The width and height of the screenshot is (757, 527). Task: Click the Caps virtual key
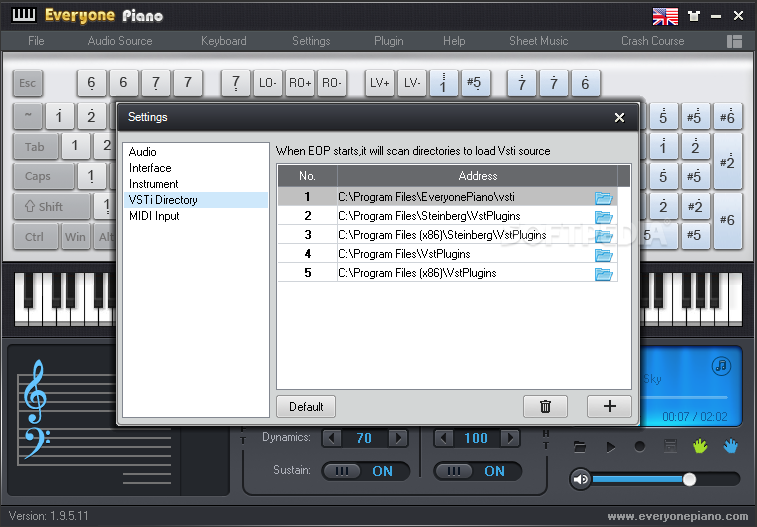43,176
